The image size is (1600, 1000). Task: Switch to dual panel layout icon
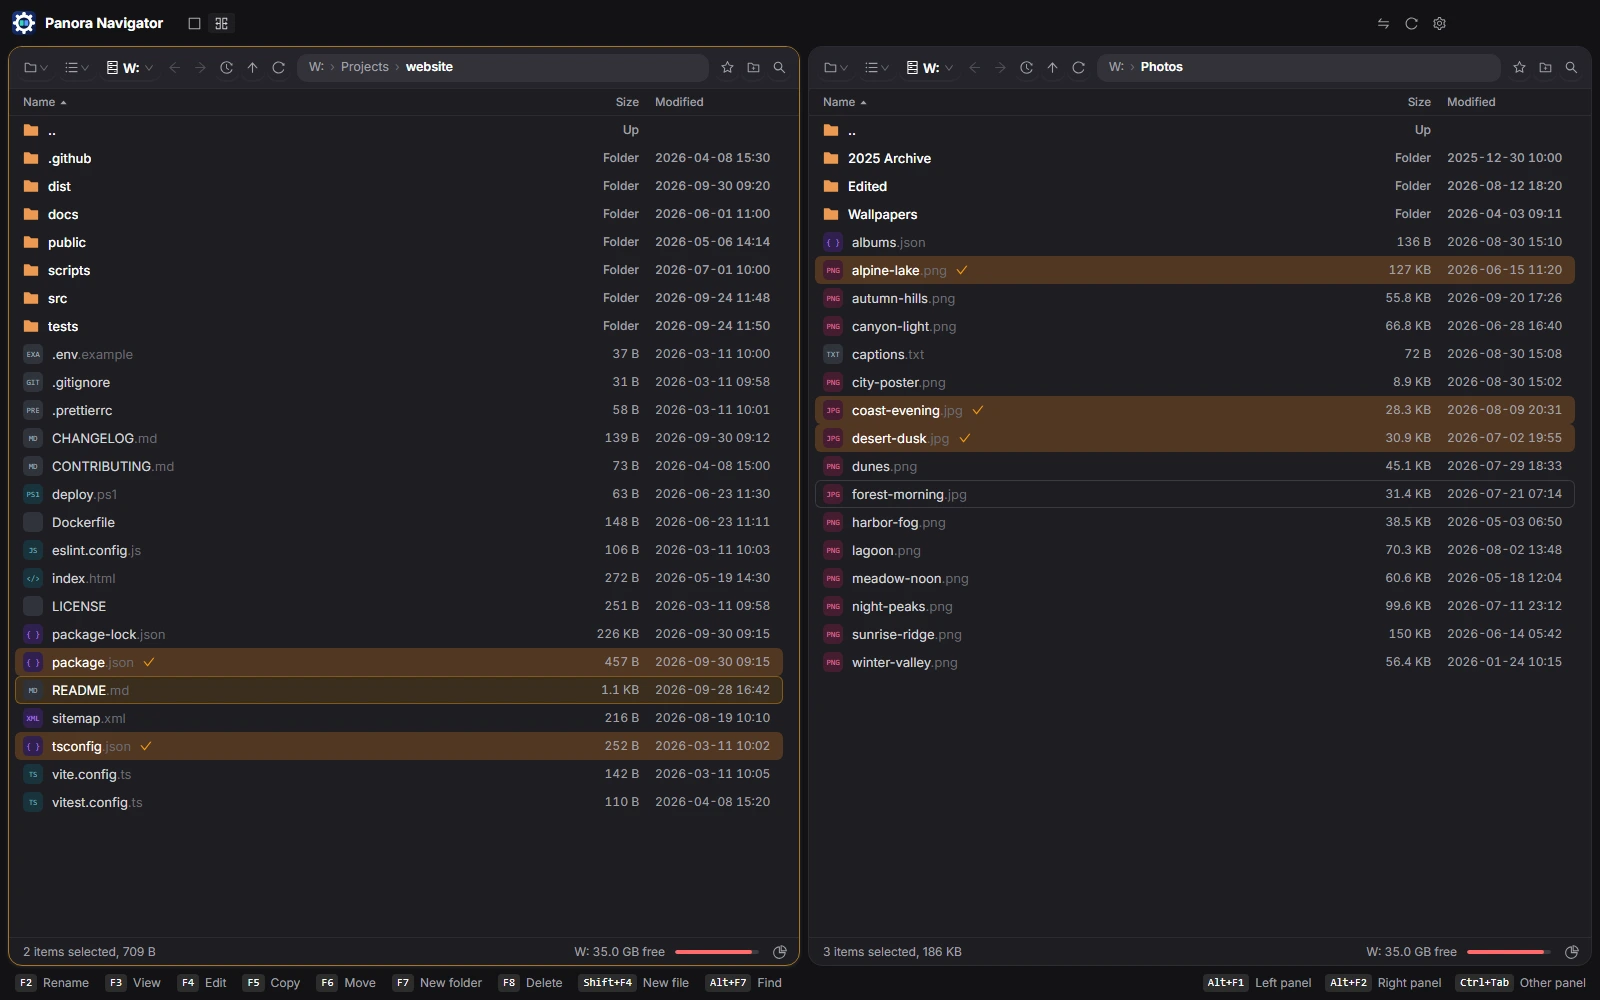tap(222, 23)
